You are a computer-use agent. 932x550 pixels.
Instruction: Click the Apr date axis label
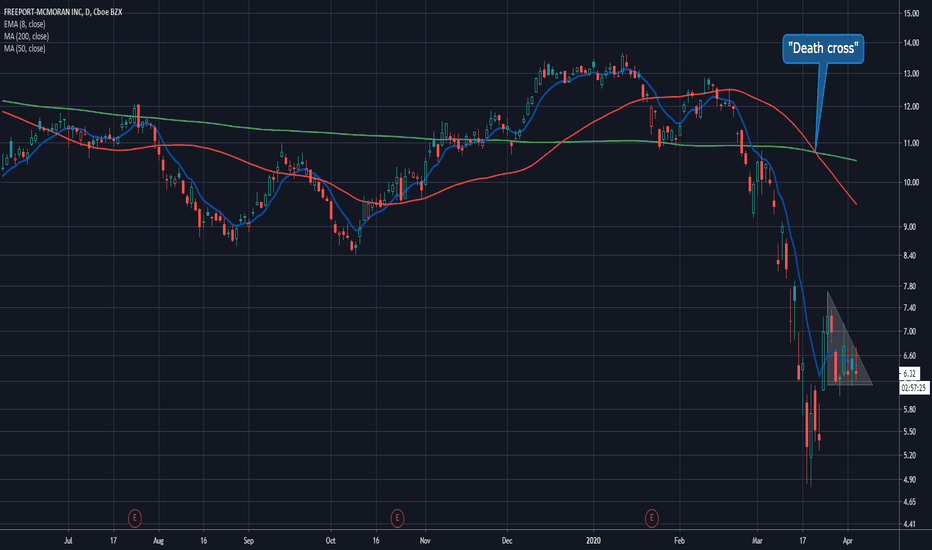pos(848,541)
